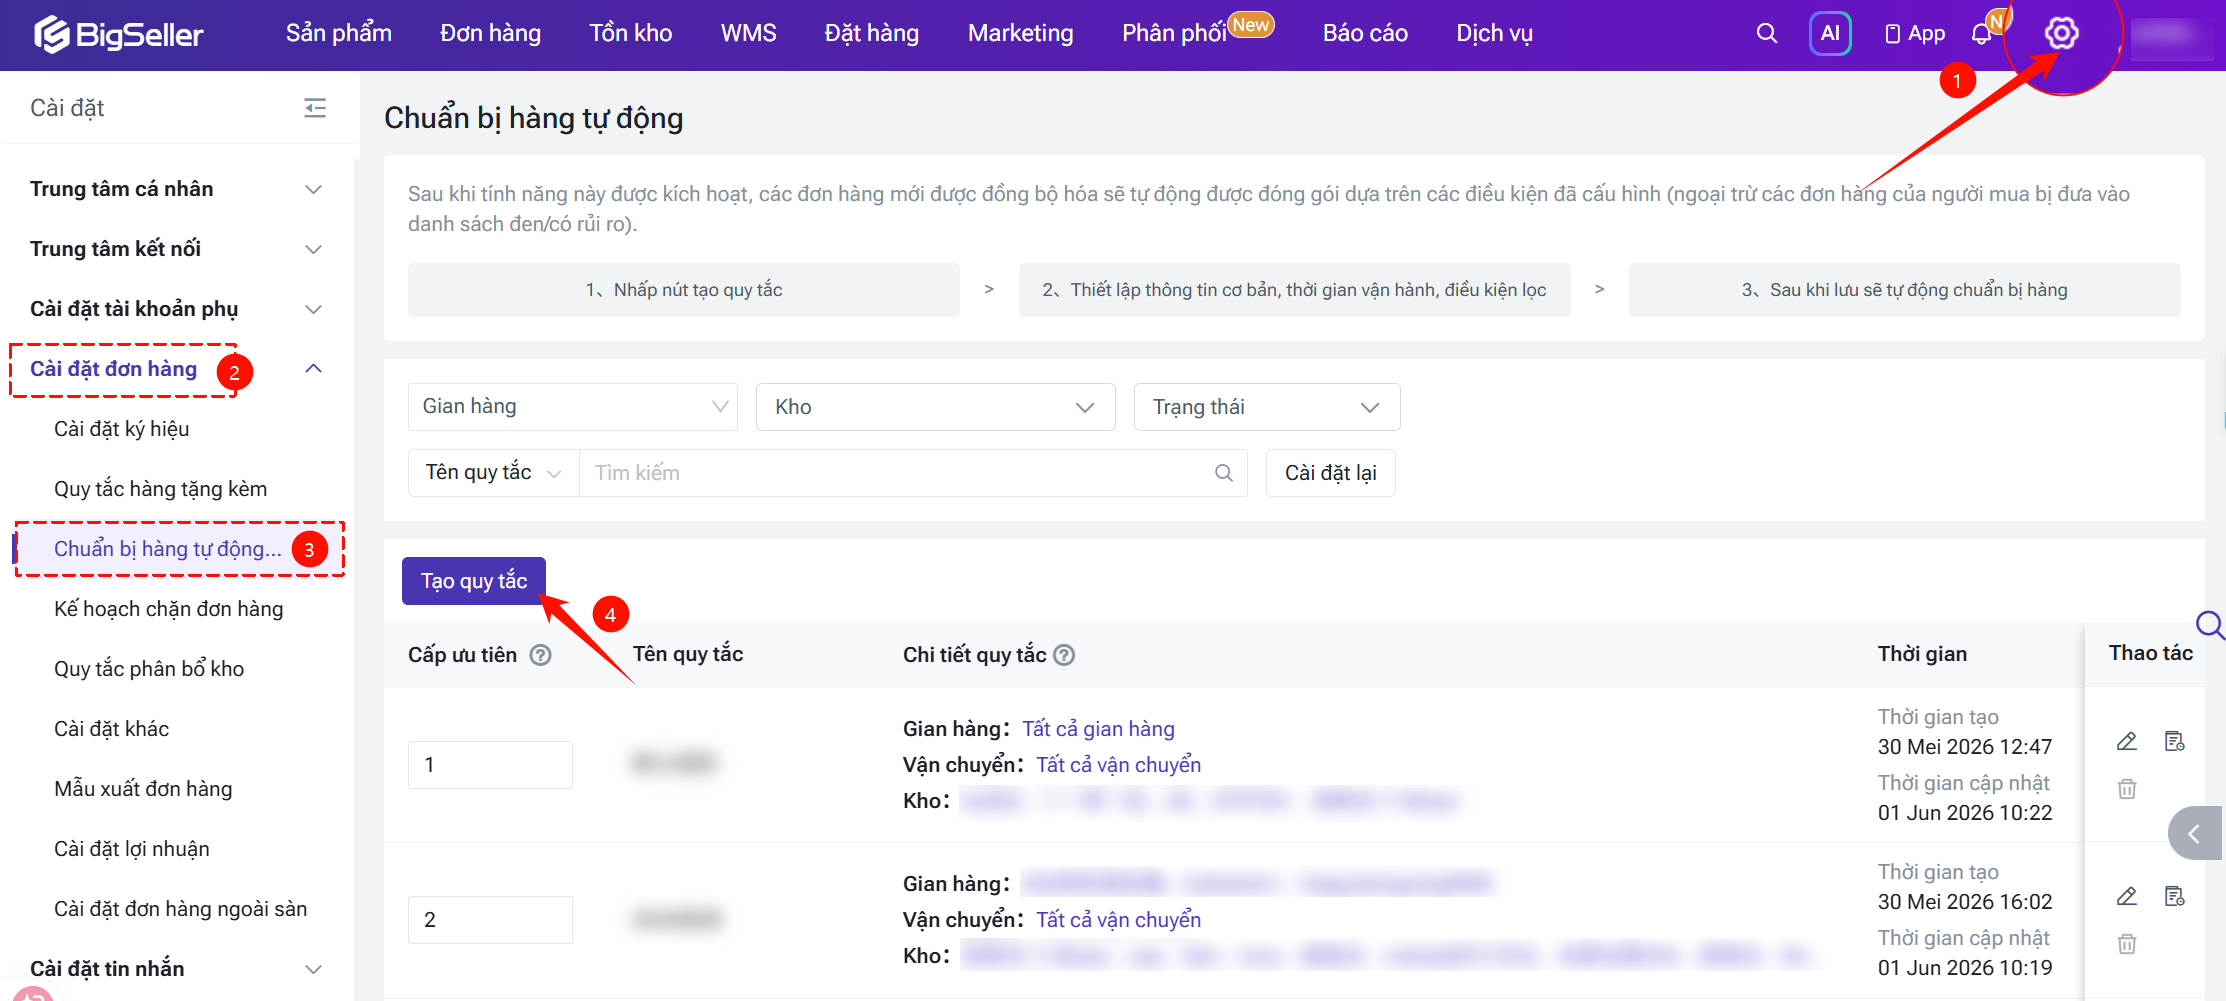This screenshot has height=1001, width=2226.
Task: Open Quy tắc hàng tặng kèm
Action: (x=161, y=489)
